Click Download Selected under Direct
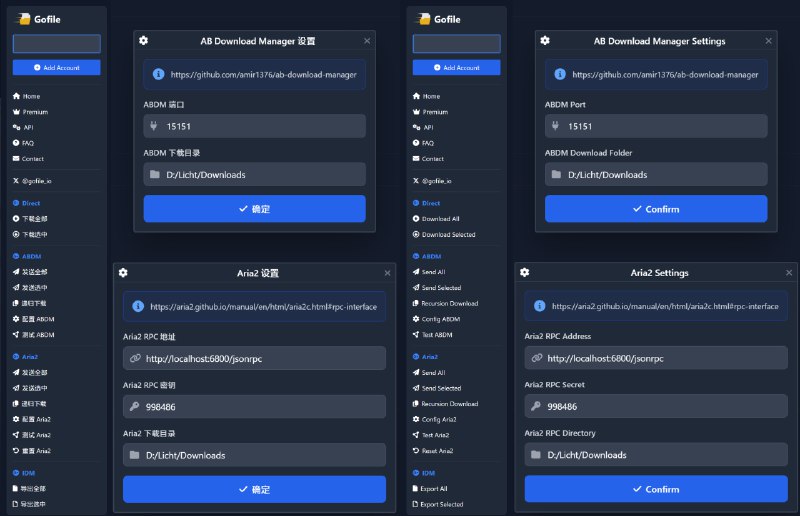Viewport: 800px width, 516px height. 444,234
